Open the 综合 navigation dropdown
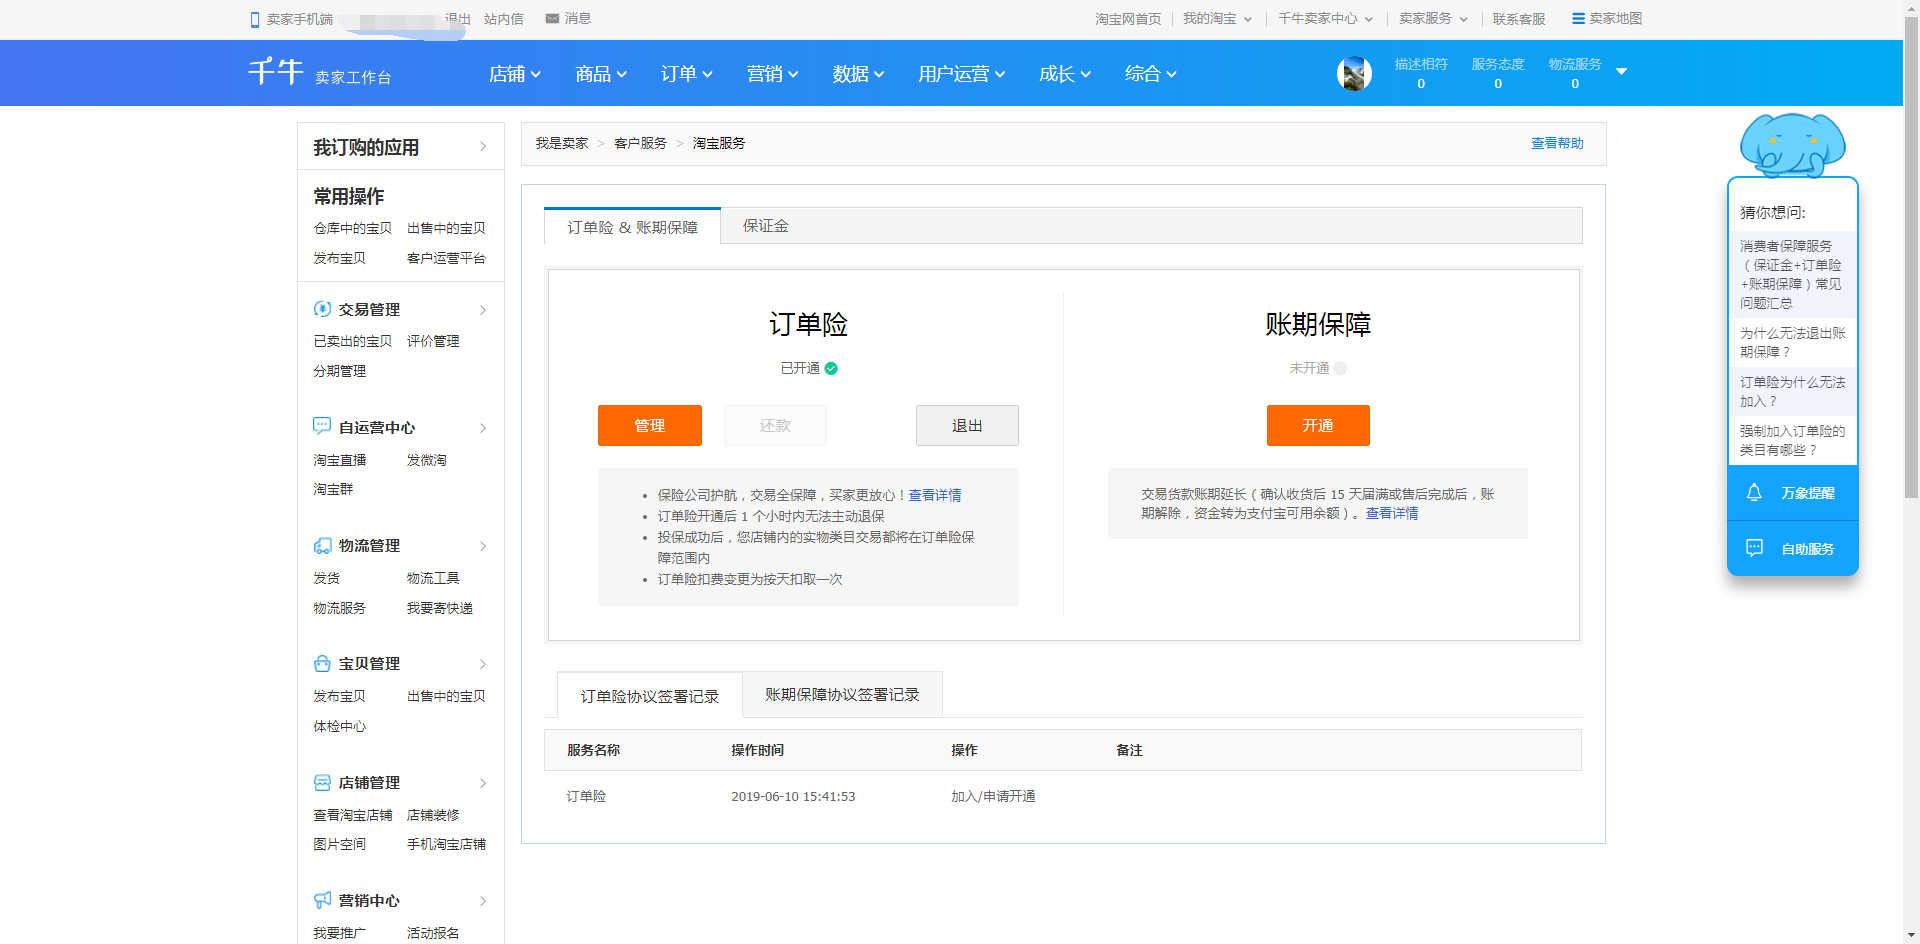The height and width of the screenshot is (944, 1920). [1151, 73]
